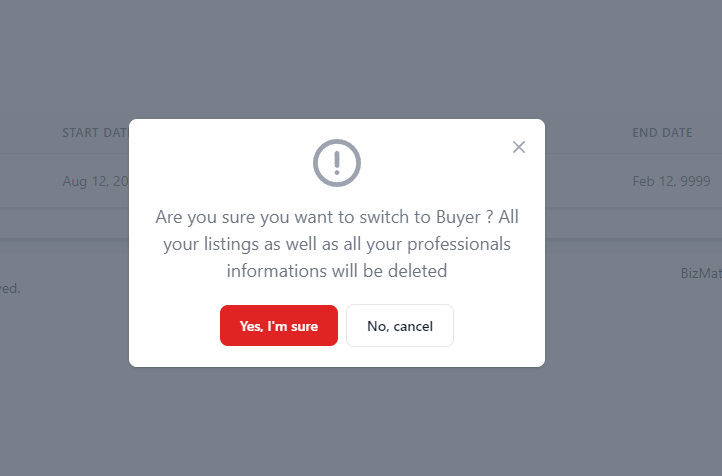The width and height of the screenshot is (722, 476).
Task: Select the Feb 12, 9999 end date cell
Action: click(x=671, y=181)
